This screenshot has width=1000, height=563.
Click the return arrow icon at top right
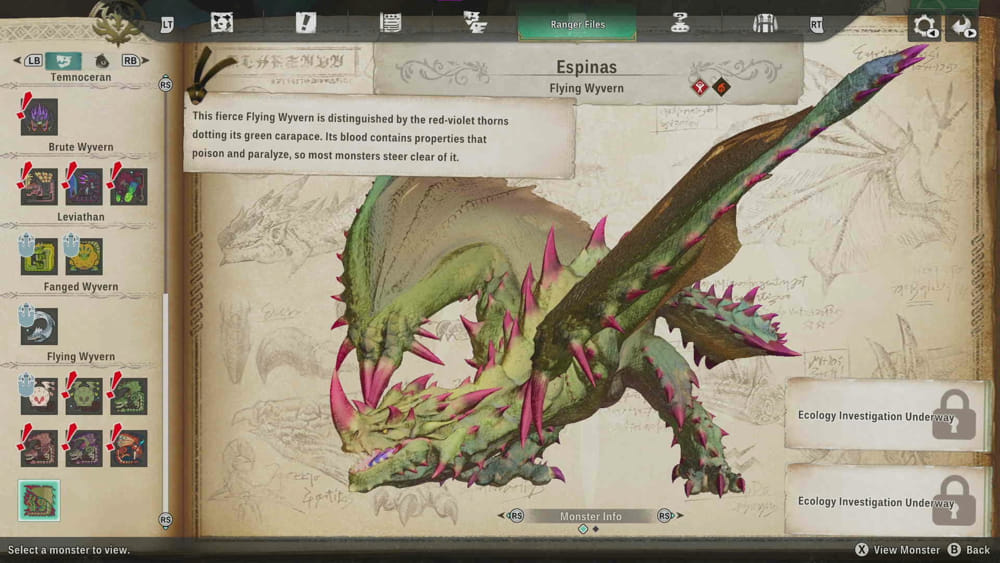click(x=962, y=27)
